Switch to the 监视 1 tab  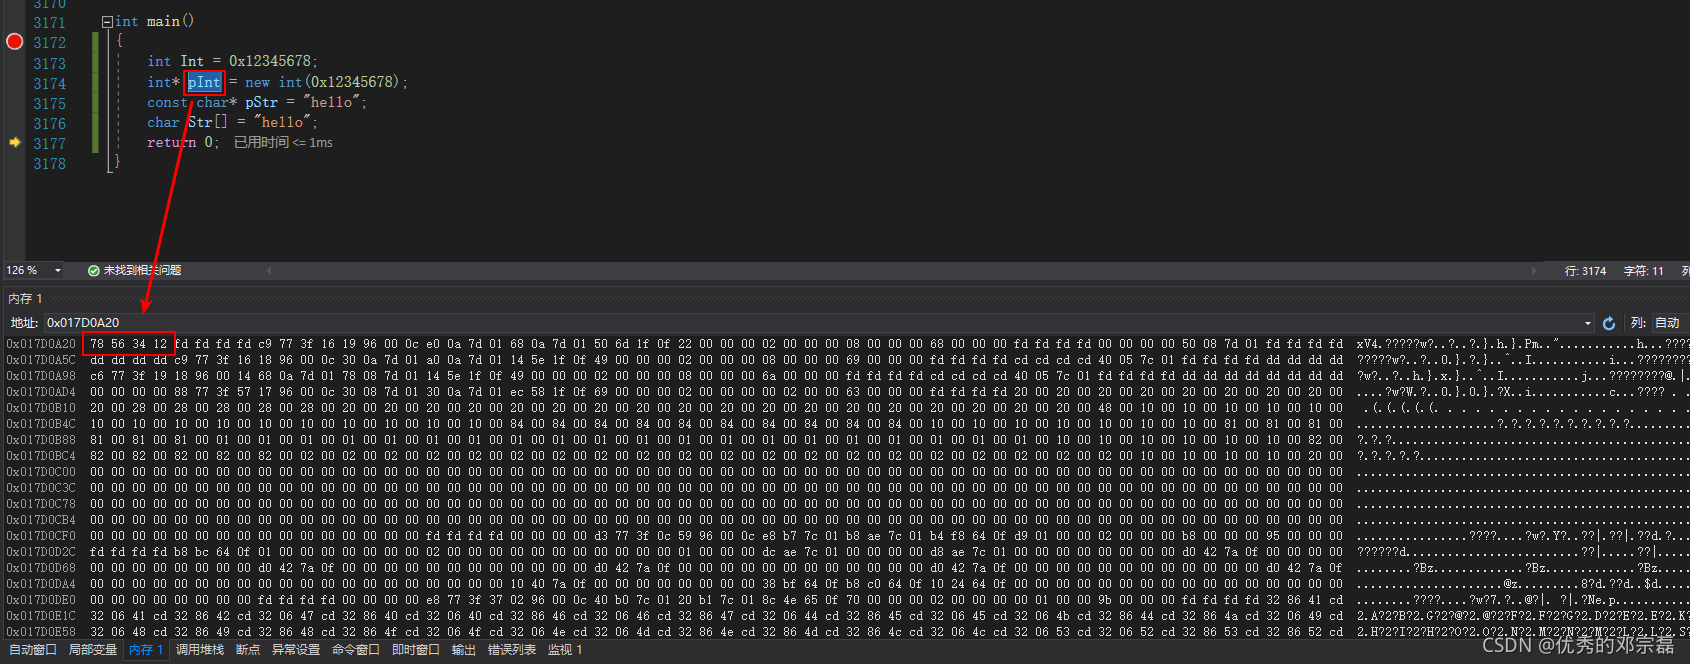click(x=565, y=650)
